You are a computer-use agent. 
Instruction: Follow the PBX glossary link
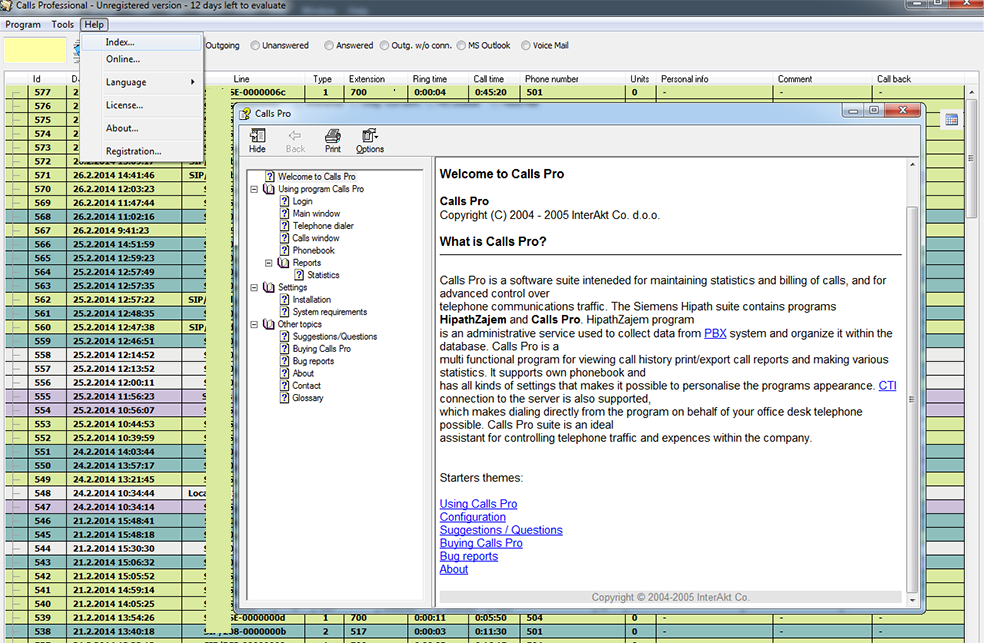coord(715,333)
